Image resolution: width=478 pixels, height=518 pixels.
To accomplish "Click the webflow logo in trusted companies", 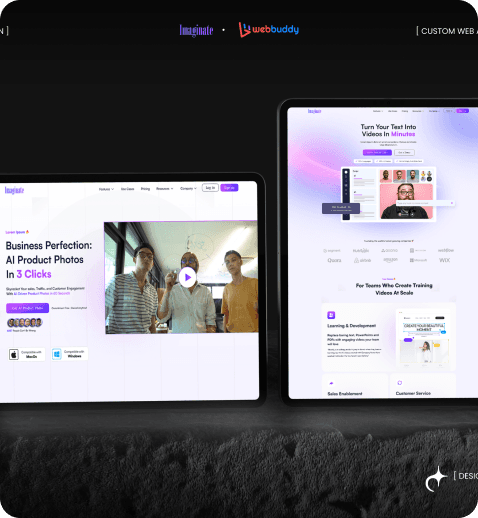I will pyautogui.click(x=446, y=250).
